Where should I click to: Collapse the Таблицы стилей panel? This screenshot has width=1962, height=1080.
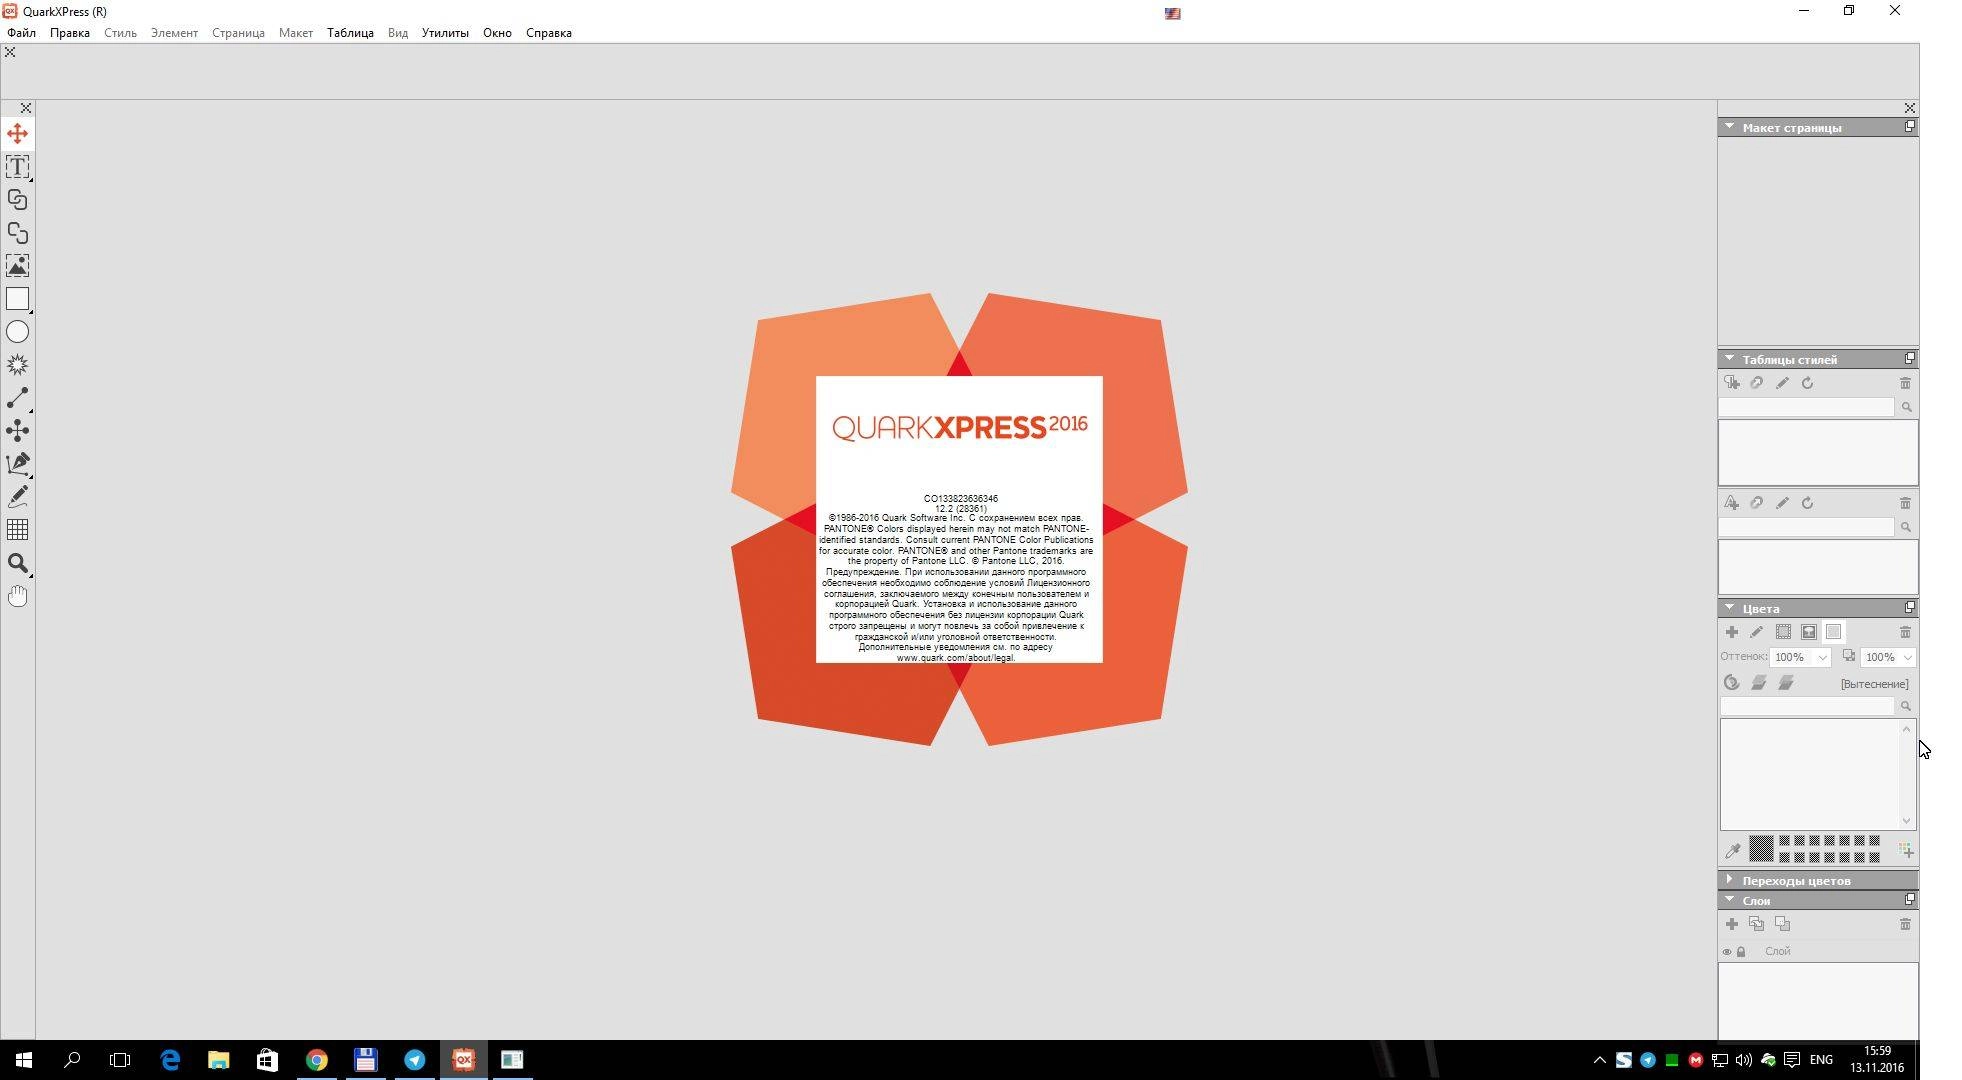1730,359
